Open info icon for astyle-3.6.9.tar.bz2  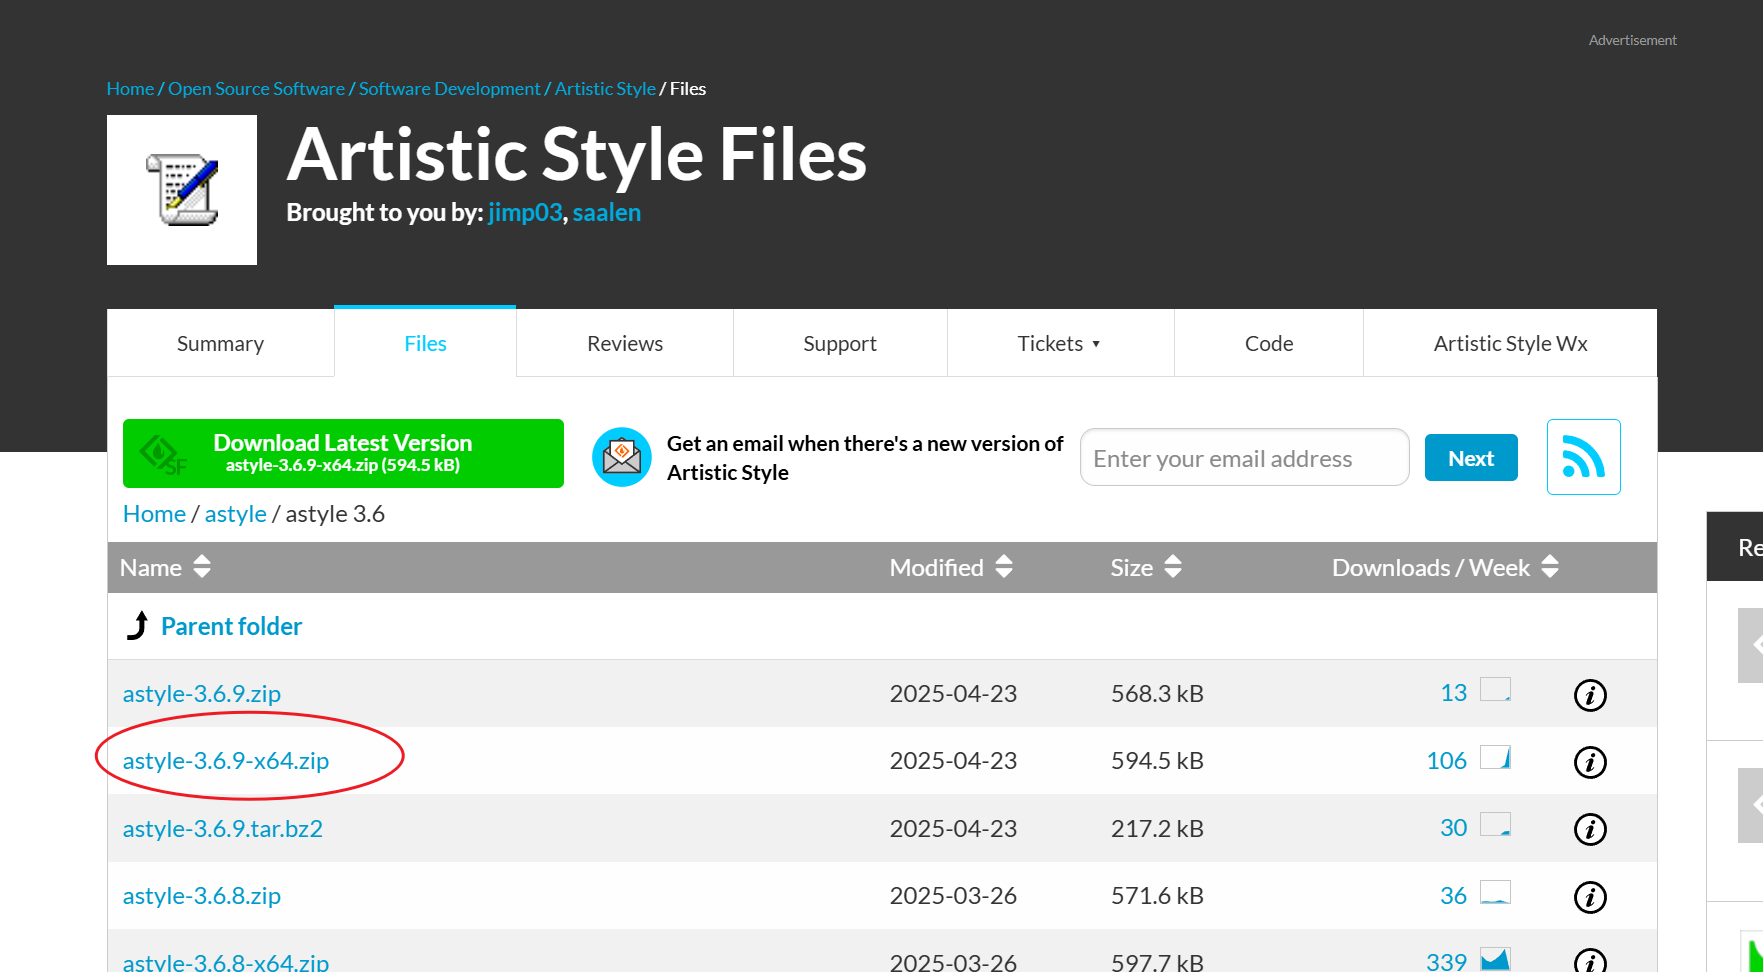point(1590,829)
